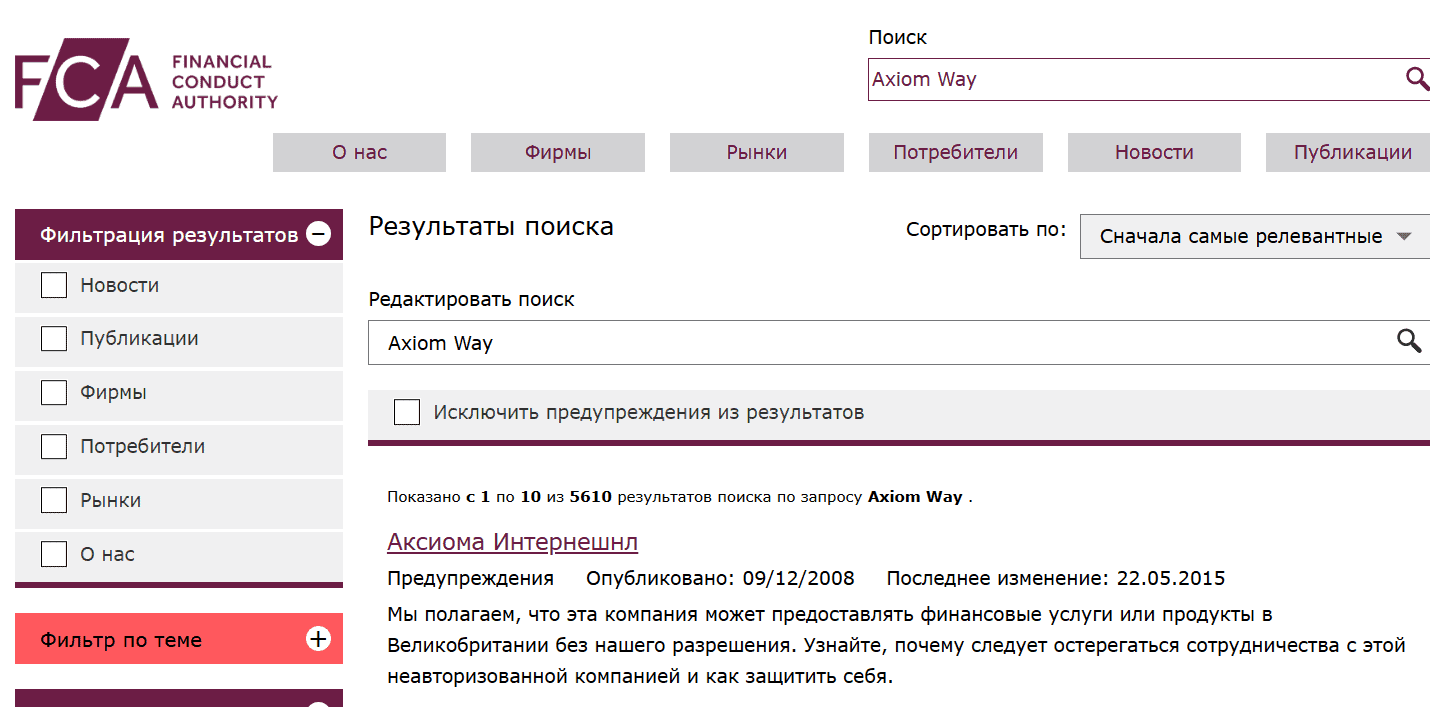This screenshot has width=1430, height=707.
Task: Open the Новости navigation menu
Action: [1153, 152]
